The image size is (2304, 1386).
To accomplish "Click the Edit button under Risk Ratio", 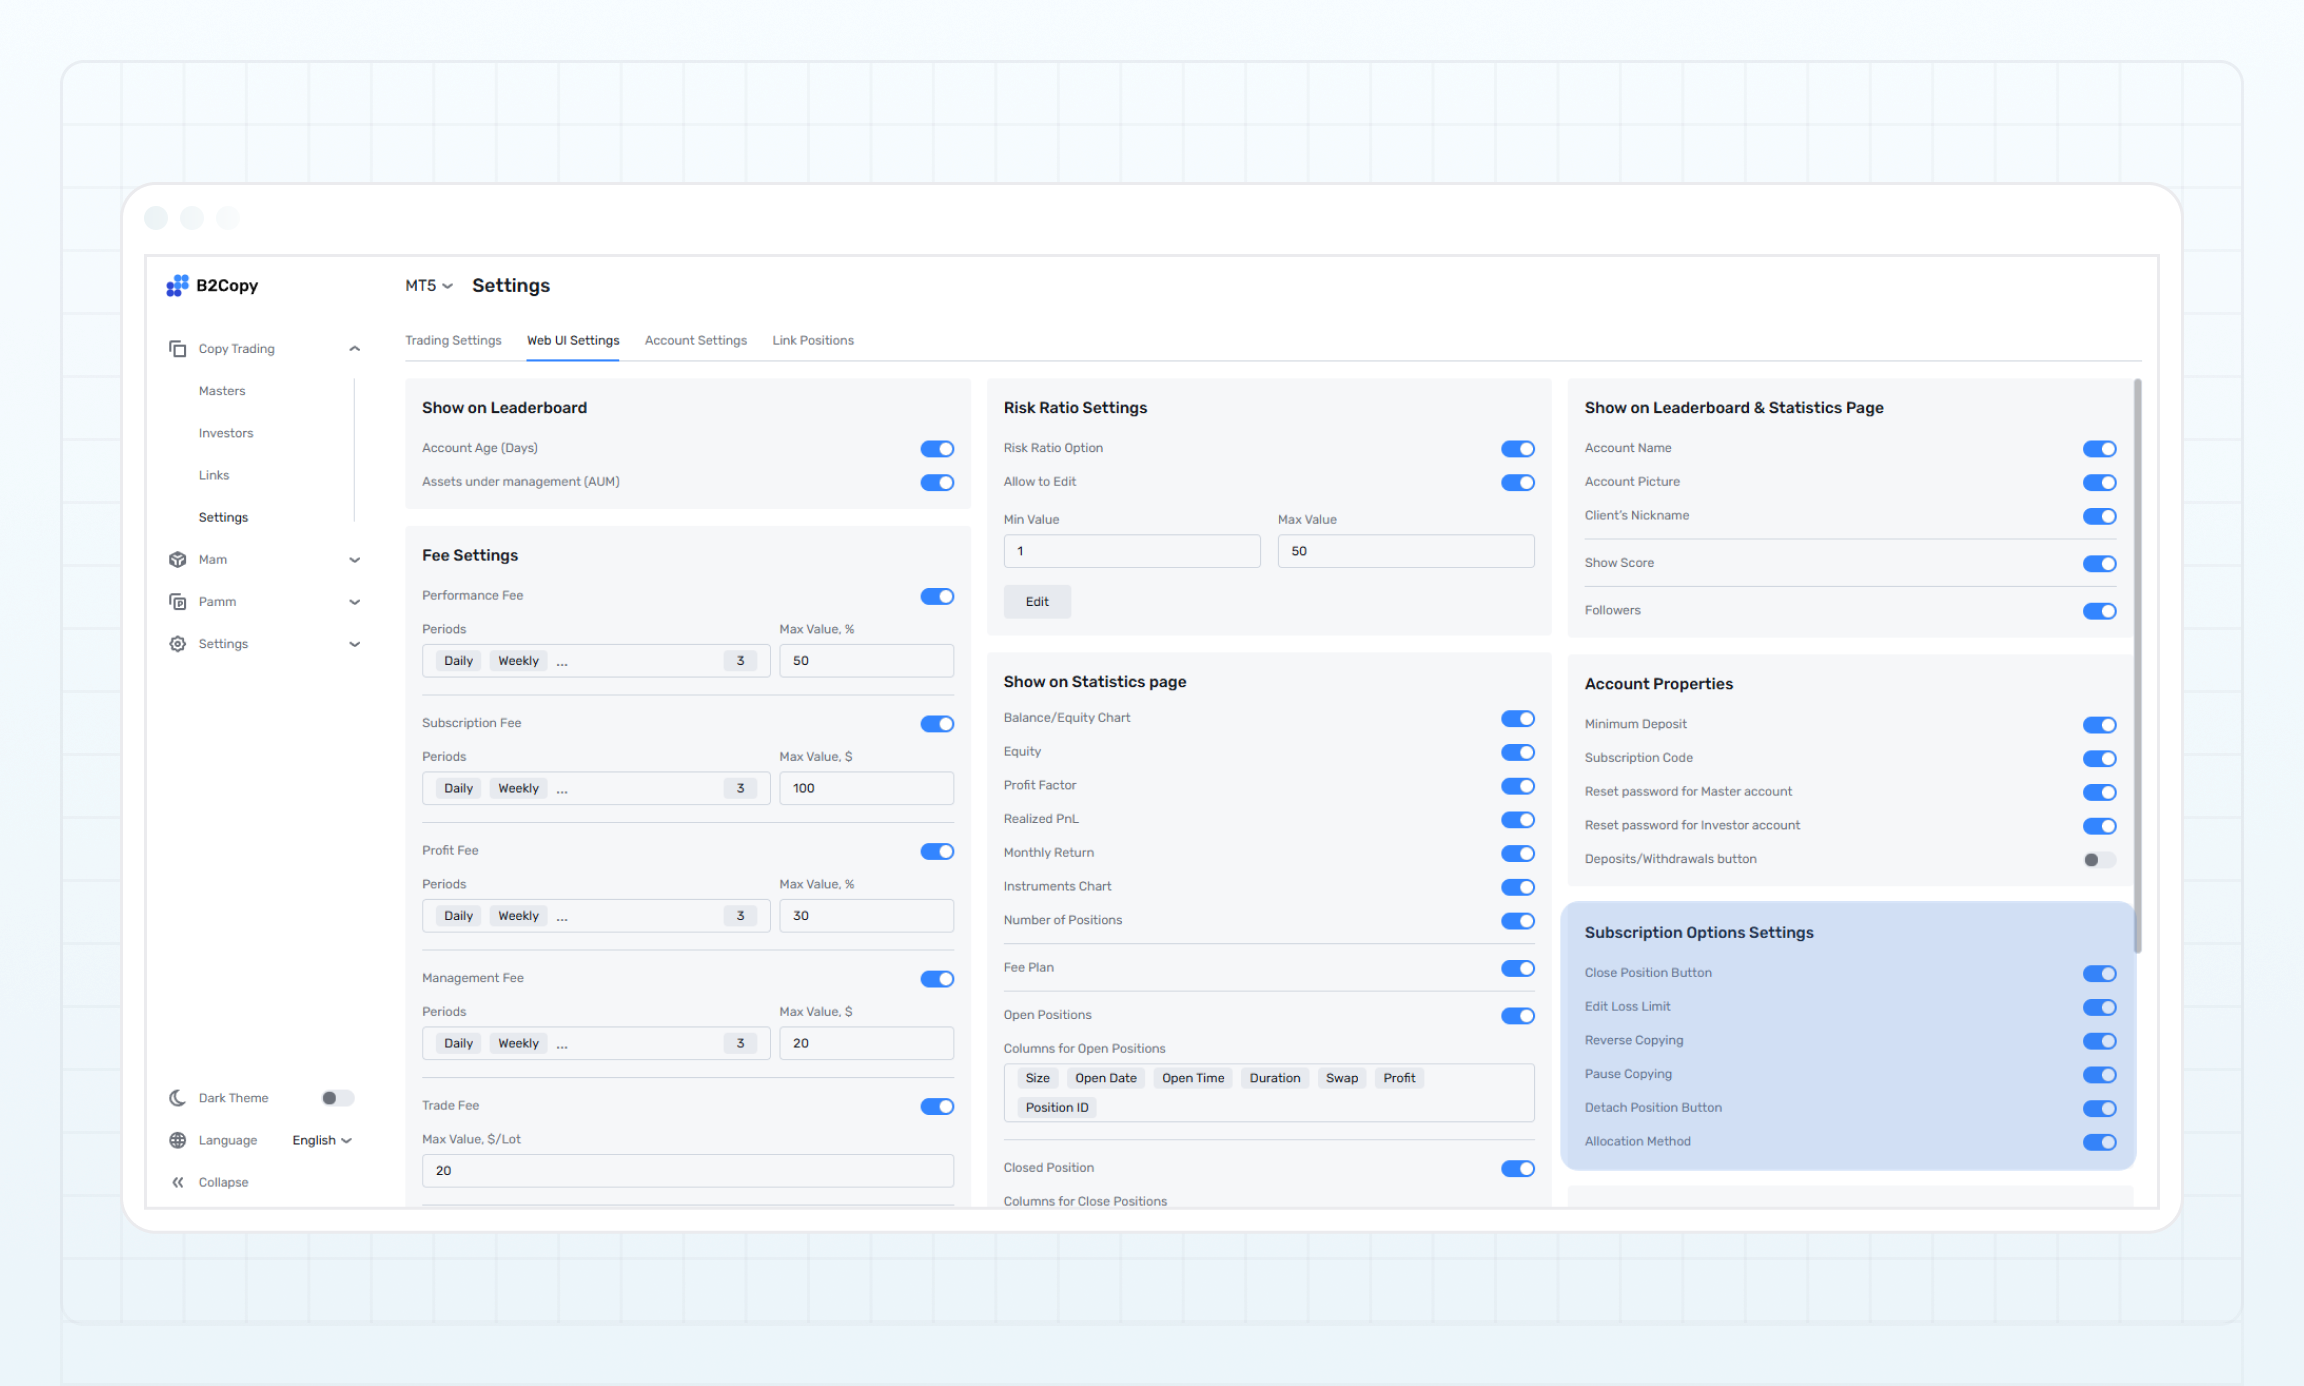I will 1037,602.
